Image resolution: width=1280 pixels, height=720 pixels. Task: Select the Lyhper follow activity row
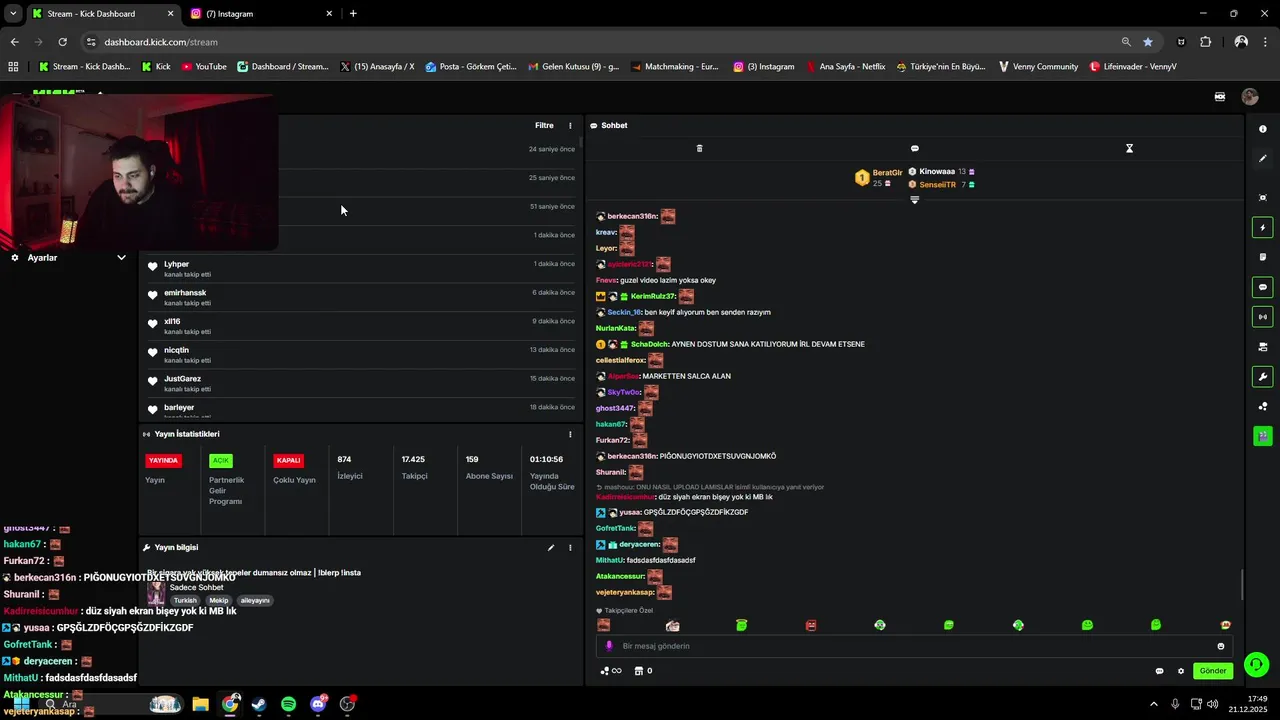[361, 268]
